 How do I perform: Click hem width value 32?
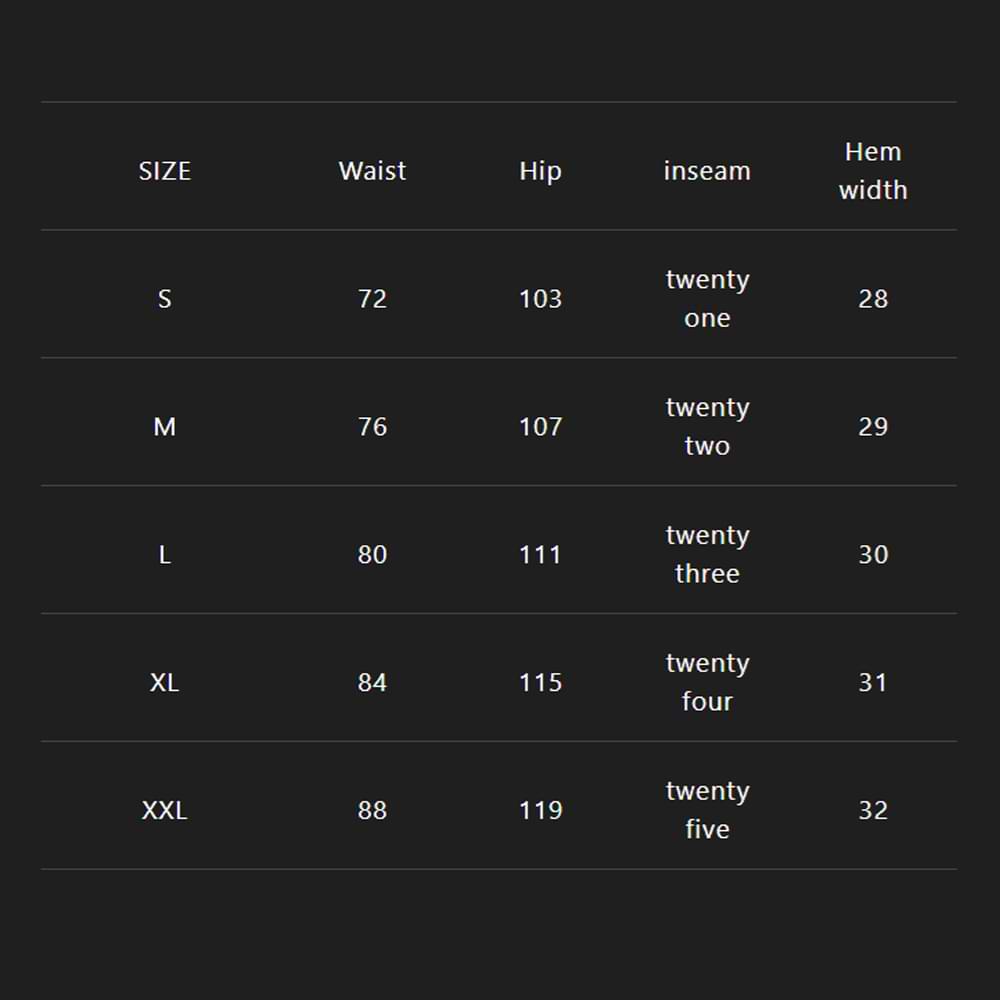tap(873, 811)
